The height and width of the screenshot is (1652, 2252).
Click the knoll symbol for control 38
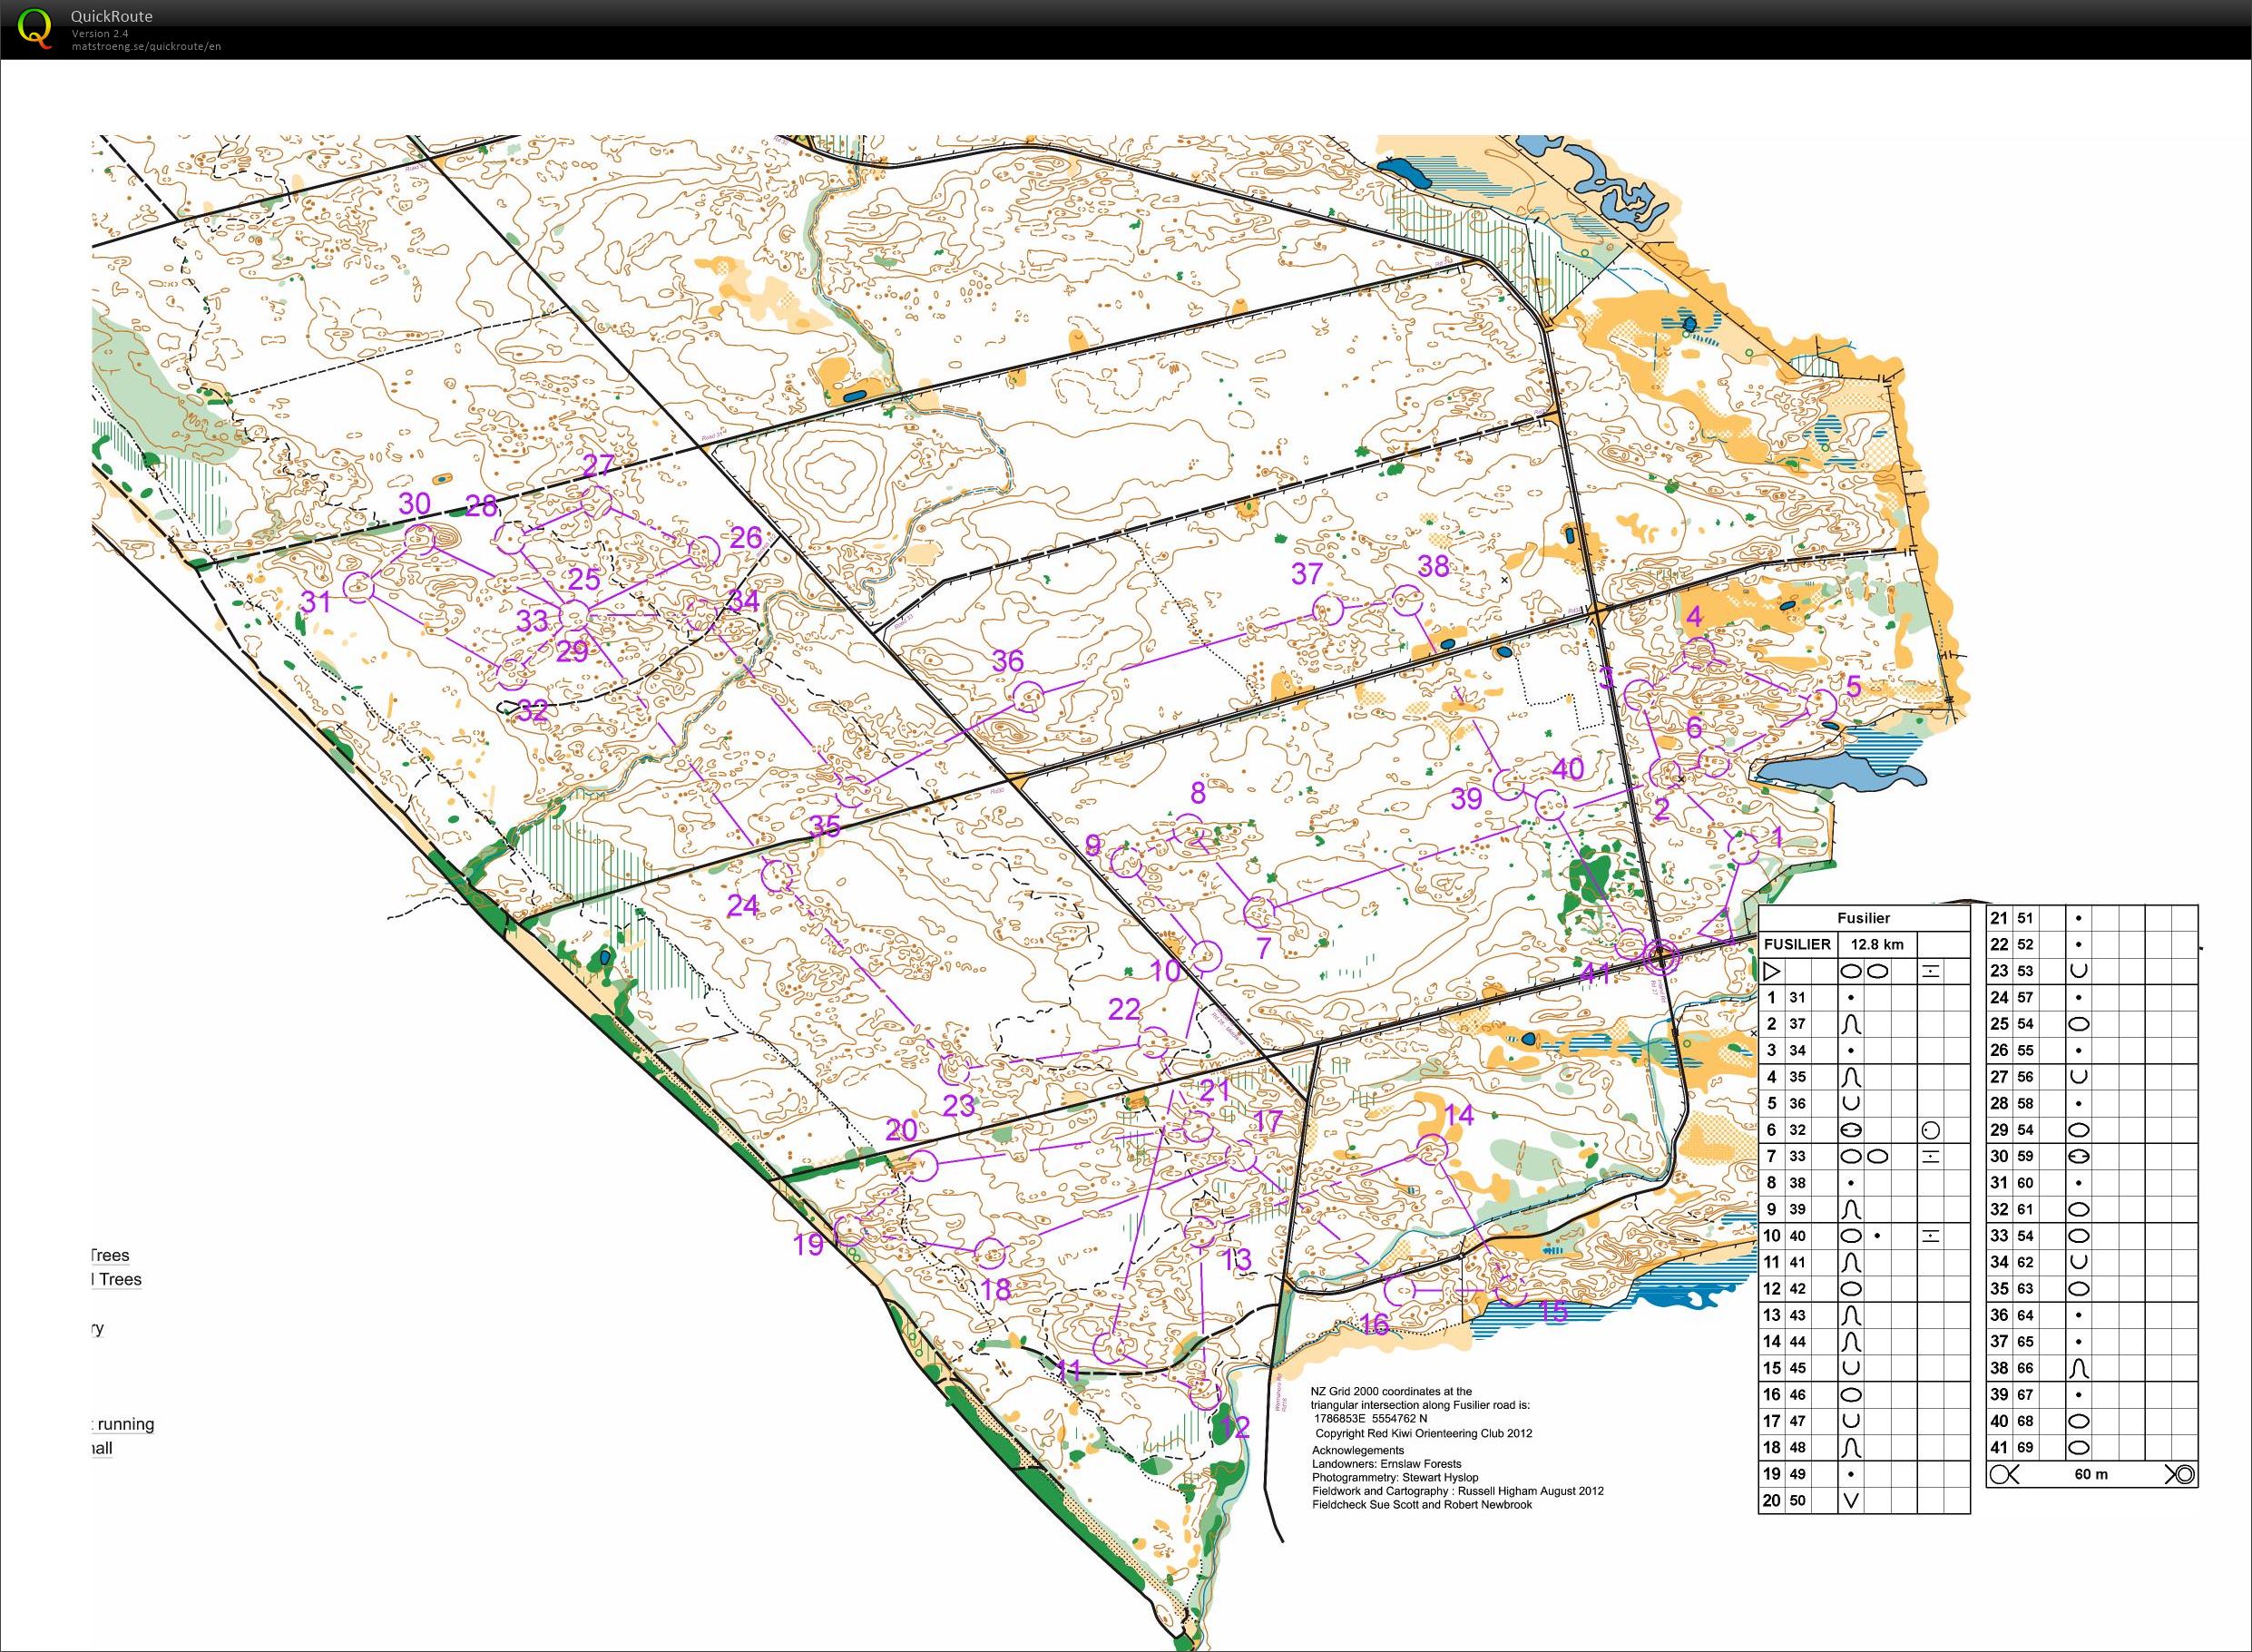point(2079,1368)
